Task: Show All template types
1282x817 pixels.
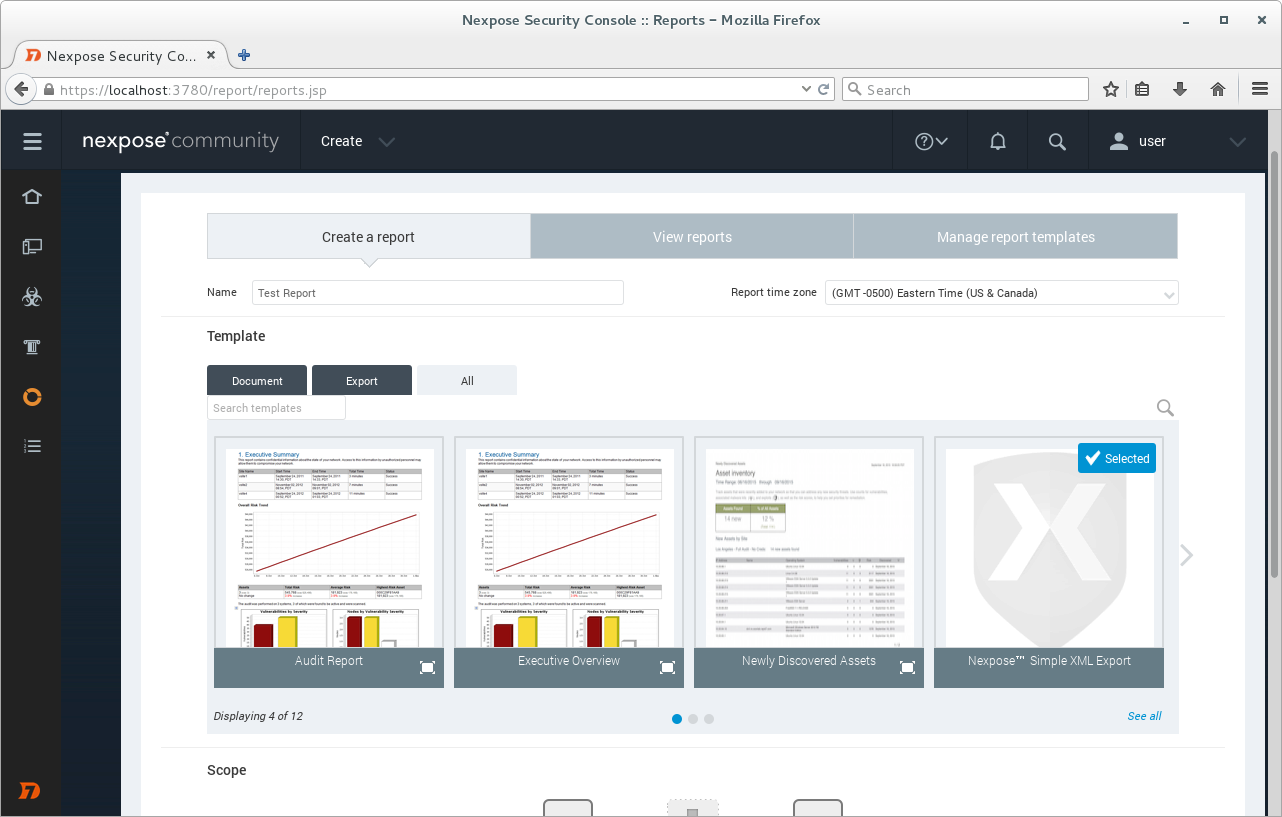Action: [467, 381]
